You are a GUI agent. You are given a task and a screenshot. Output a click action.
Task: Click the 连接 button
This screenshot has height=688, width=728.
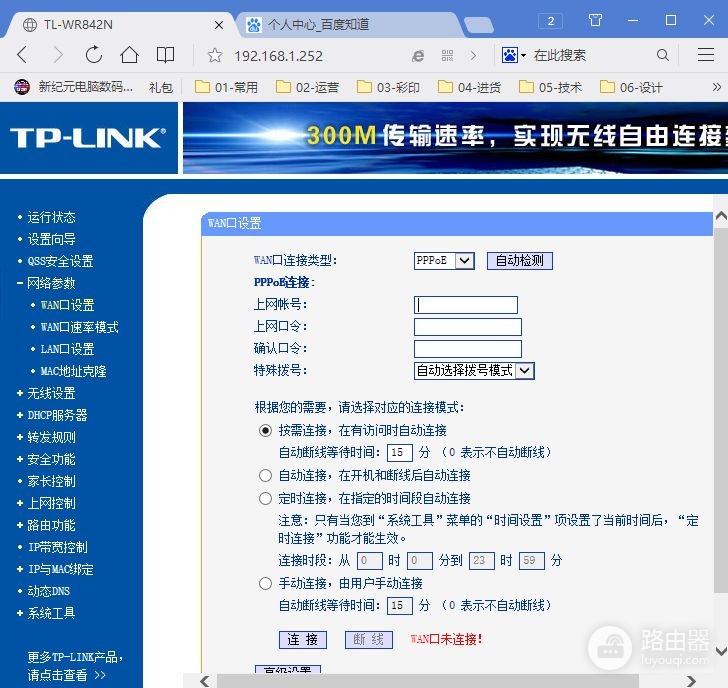(x=303, y=640)
